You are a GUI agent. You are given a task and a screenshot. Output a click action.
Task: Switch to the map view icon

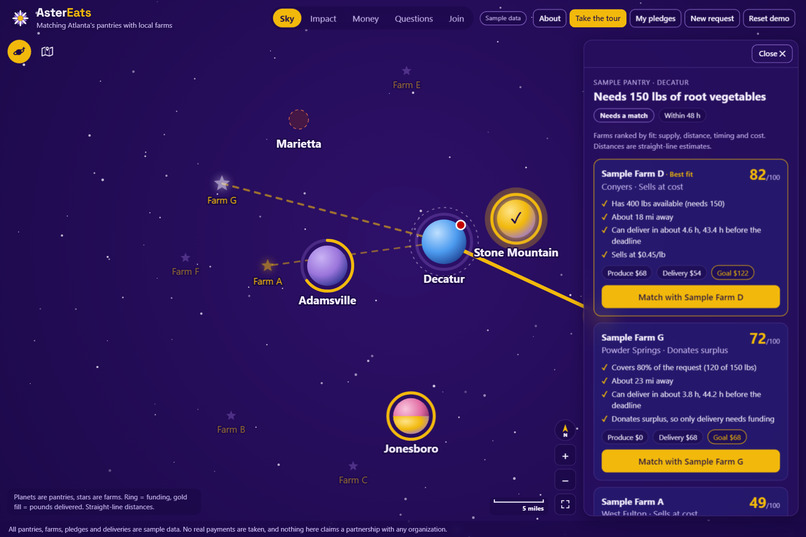coord(47,51)
